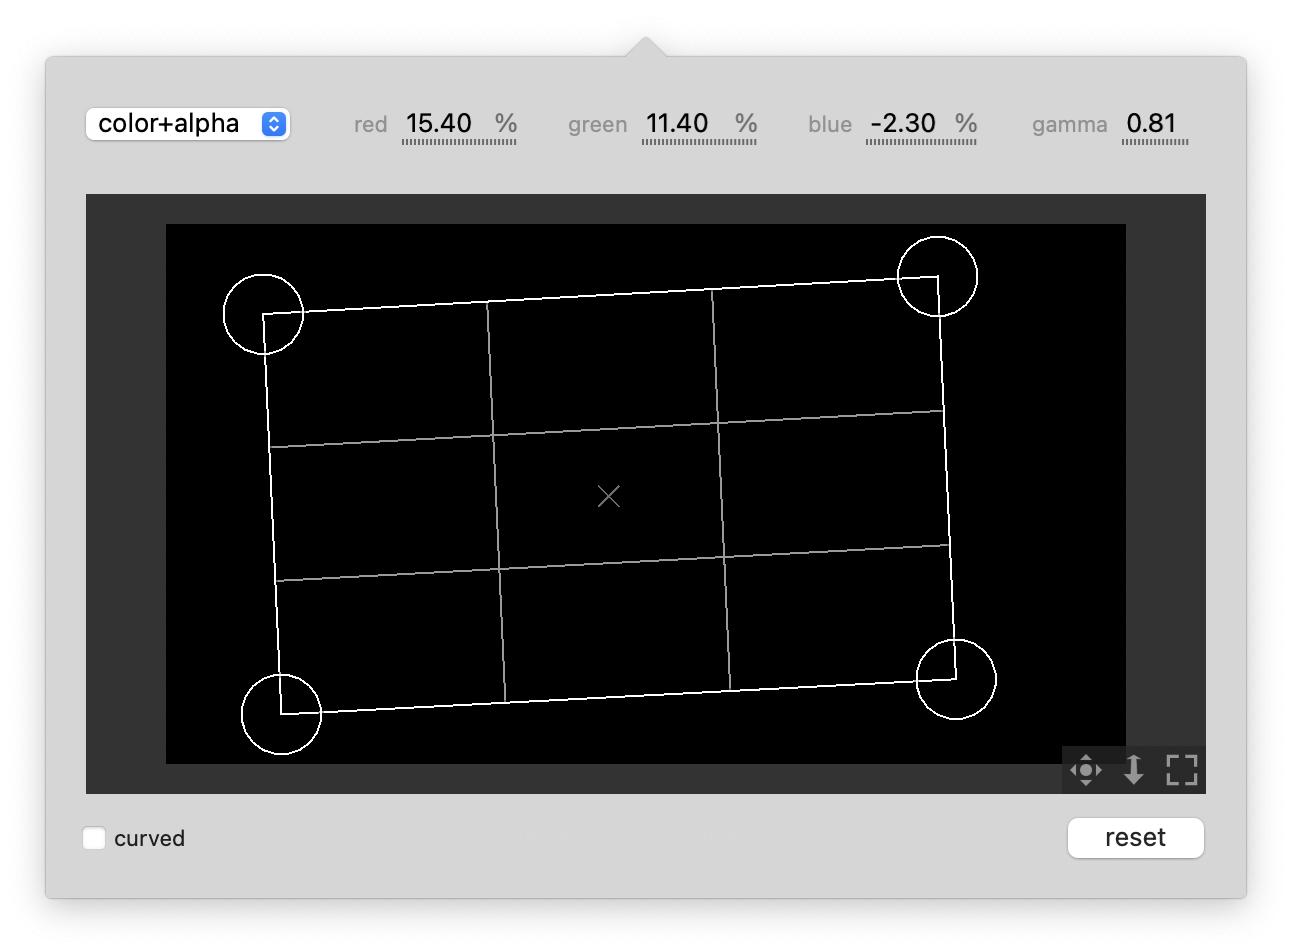
Task: Click the 'gamma' label
Action: click(x=1069, y=125)
